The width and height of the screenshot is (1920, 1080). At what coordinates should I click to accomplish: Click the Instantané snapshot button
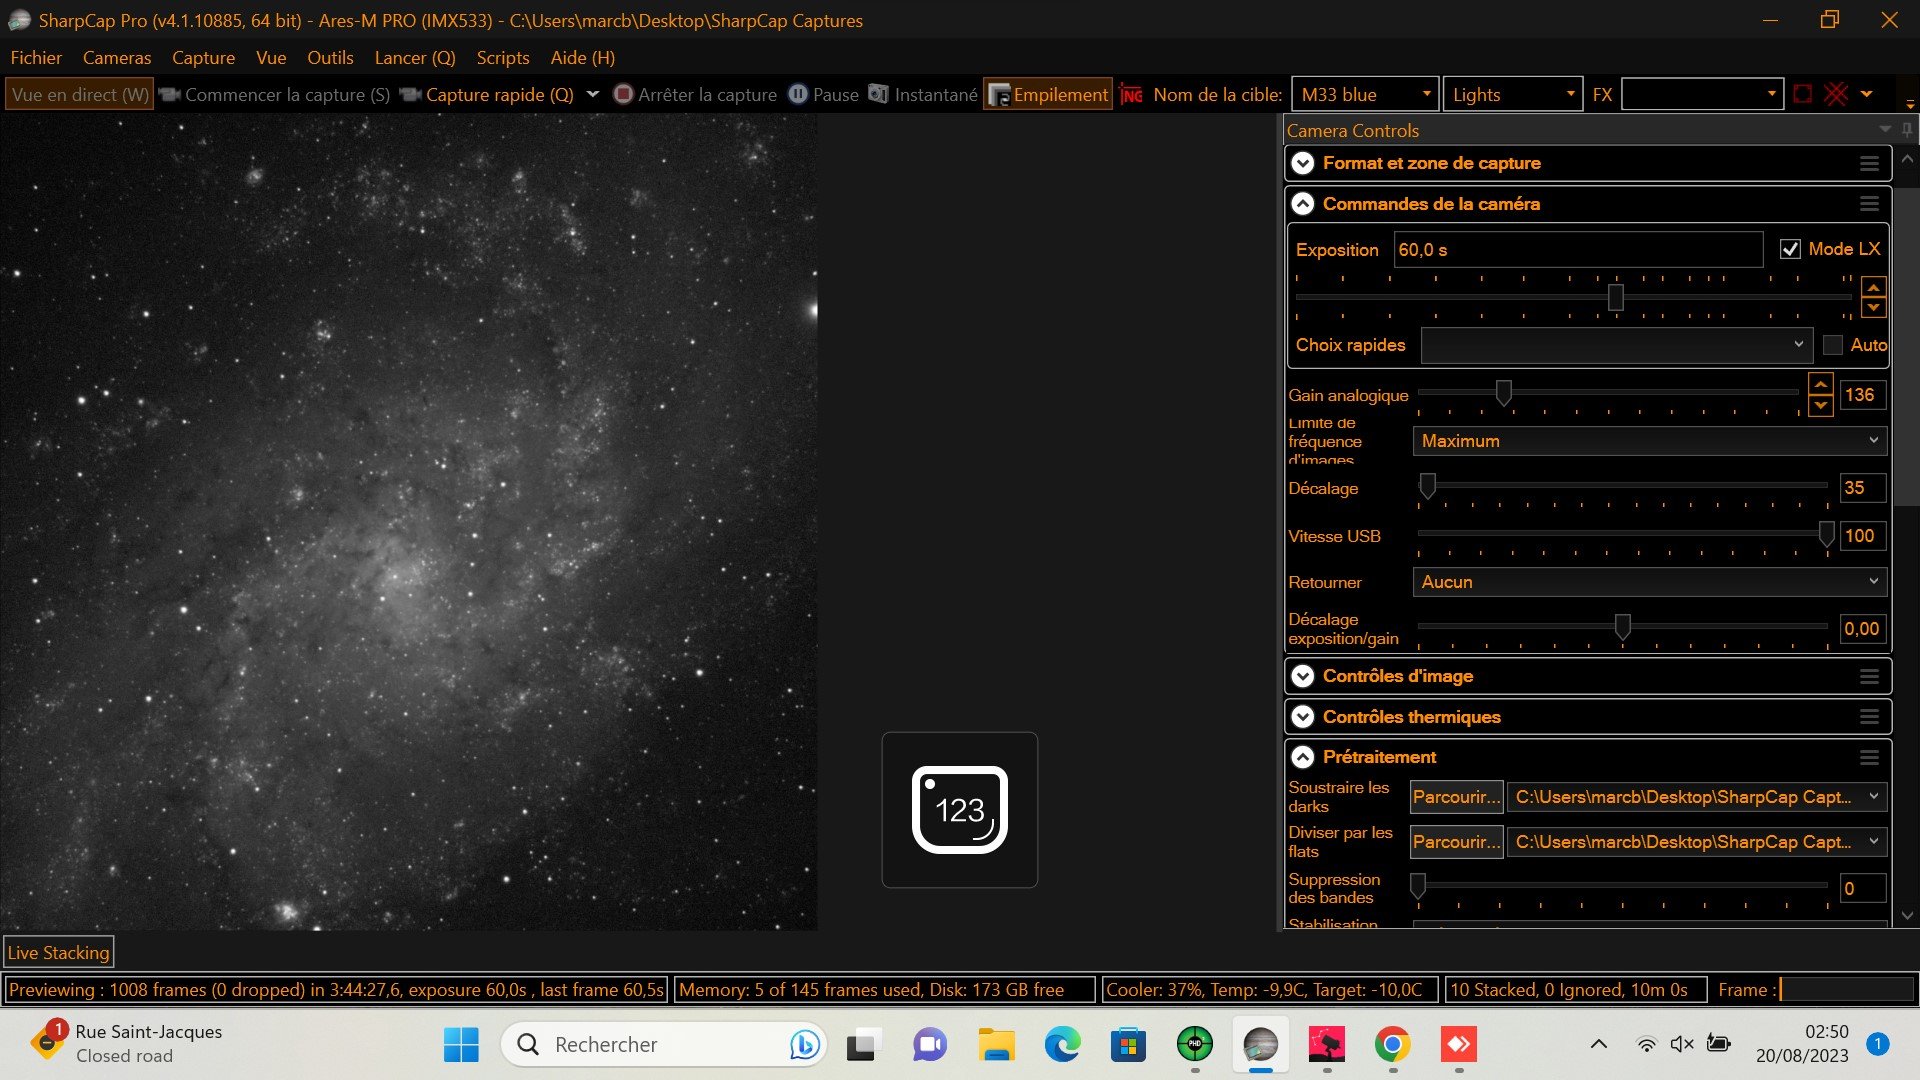coord(922,94)
